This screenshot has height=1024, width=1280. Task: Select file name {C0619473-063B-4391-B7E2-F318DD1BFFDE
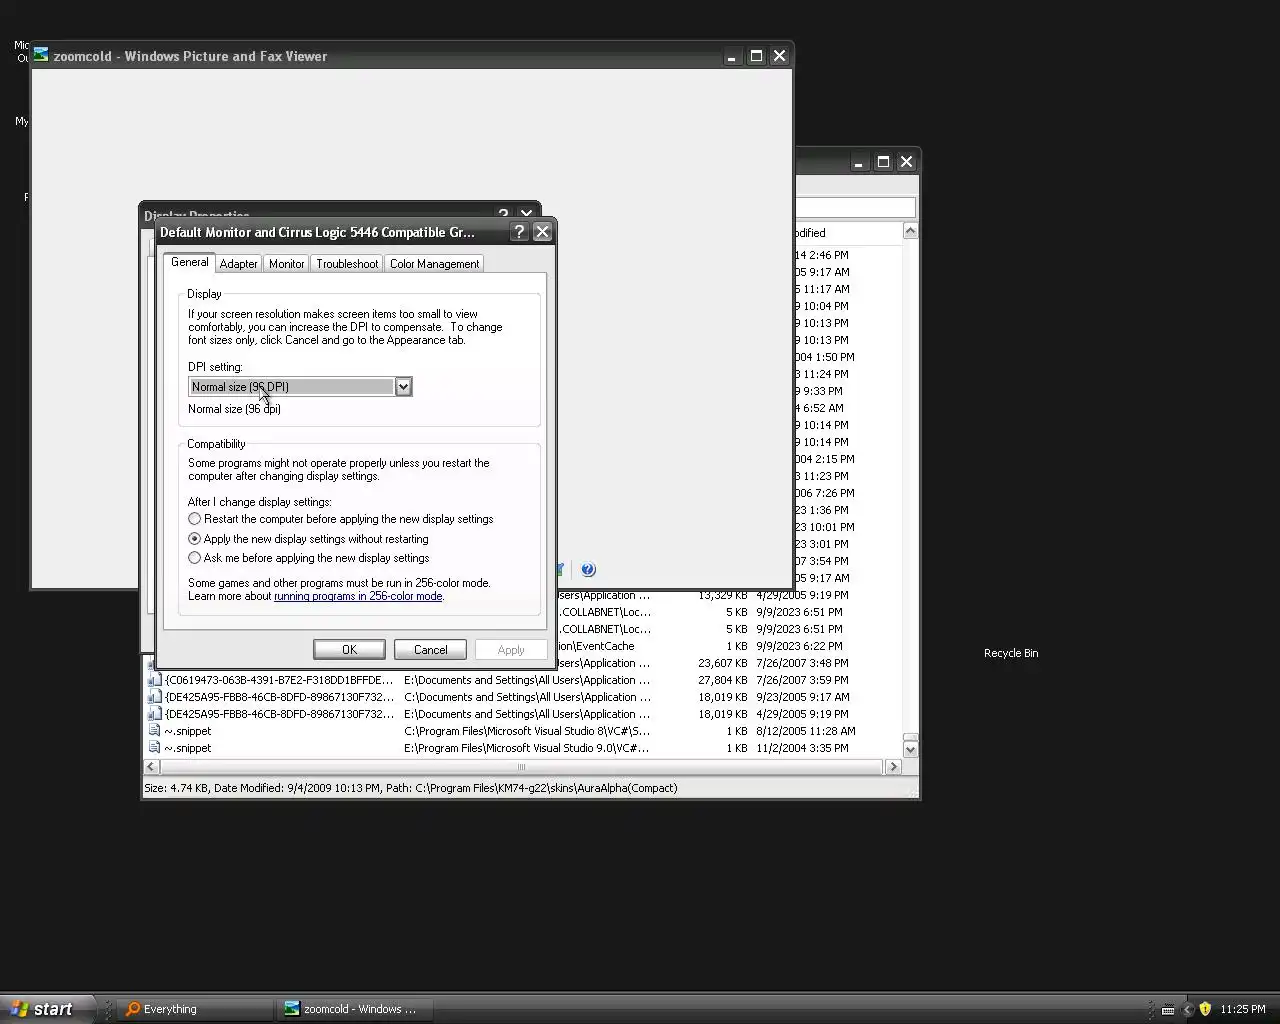point(279,680)
